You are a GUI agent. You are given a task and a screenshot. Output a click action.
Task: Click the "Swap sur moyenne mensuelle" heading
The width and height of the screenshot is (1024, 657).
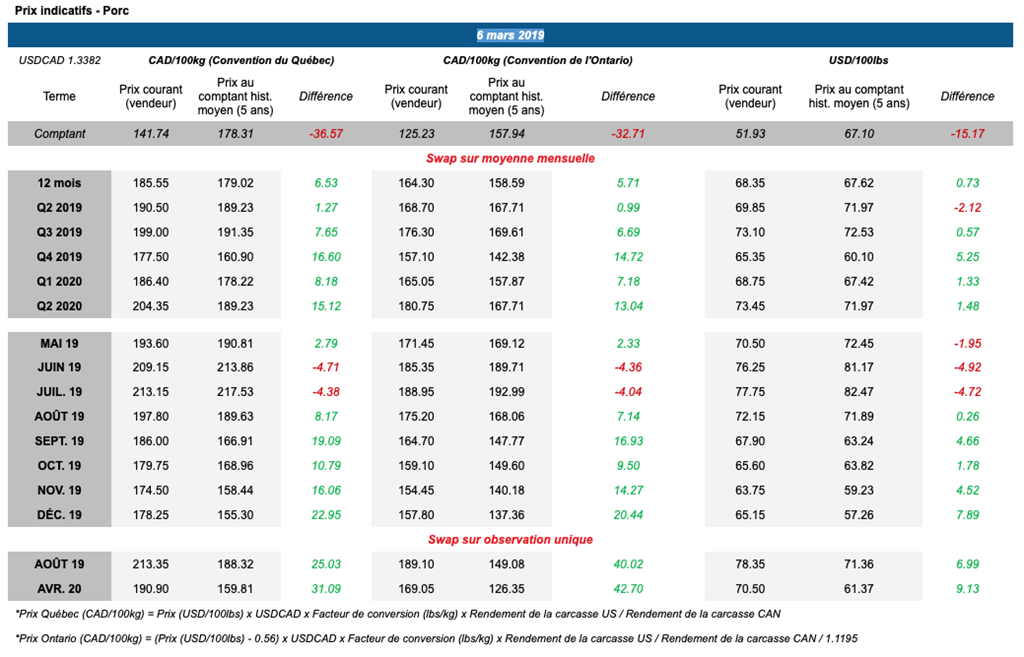[510, 158]
